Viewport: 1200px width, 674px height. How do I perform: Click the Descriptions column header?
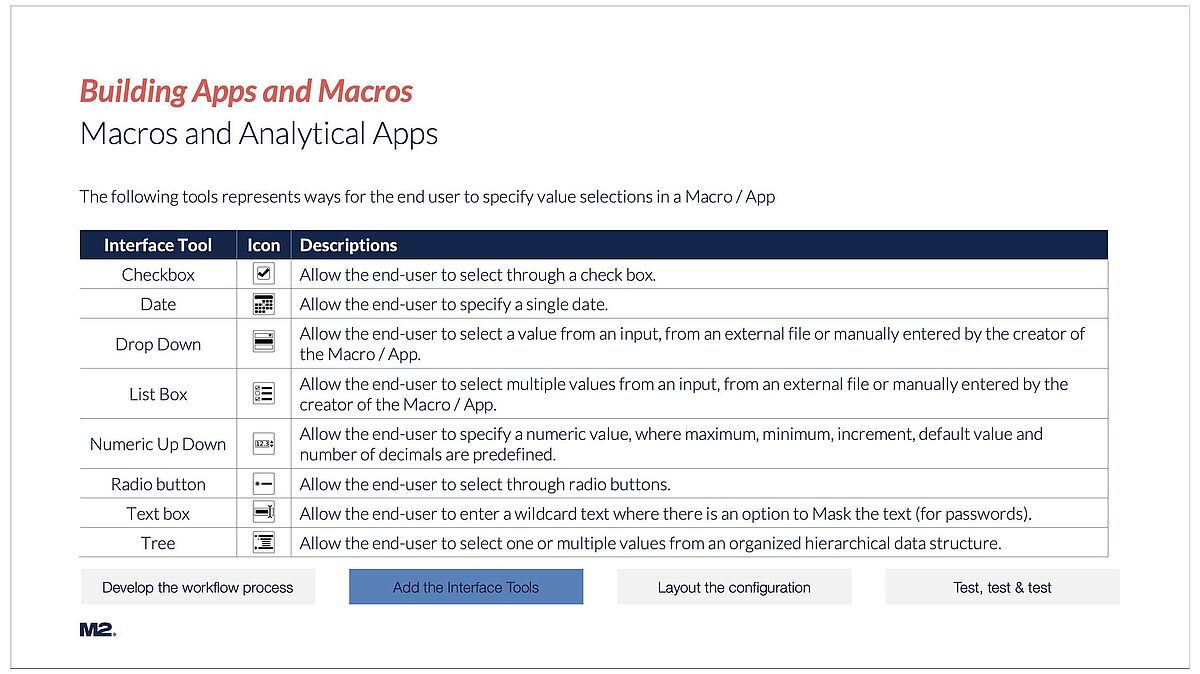349,245
